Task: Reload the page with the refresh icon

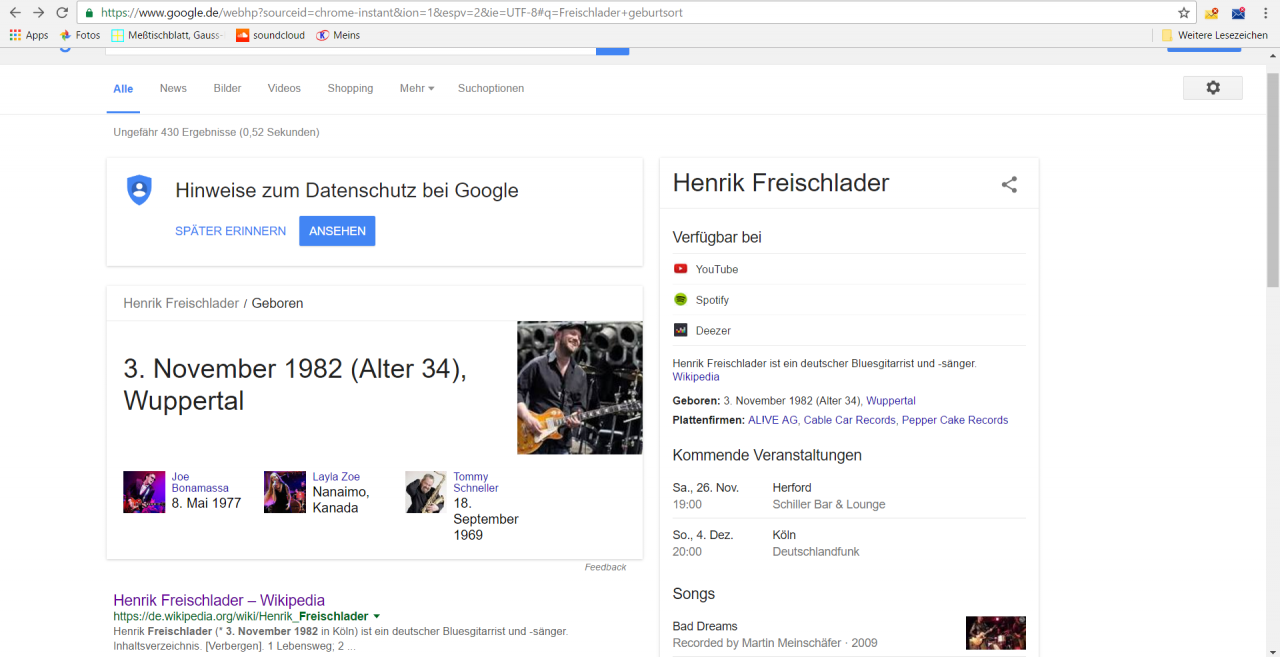Action: pyautogui.click(x=62, y=13)
